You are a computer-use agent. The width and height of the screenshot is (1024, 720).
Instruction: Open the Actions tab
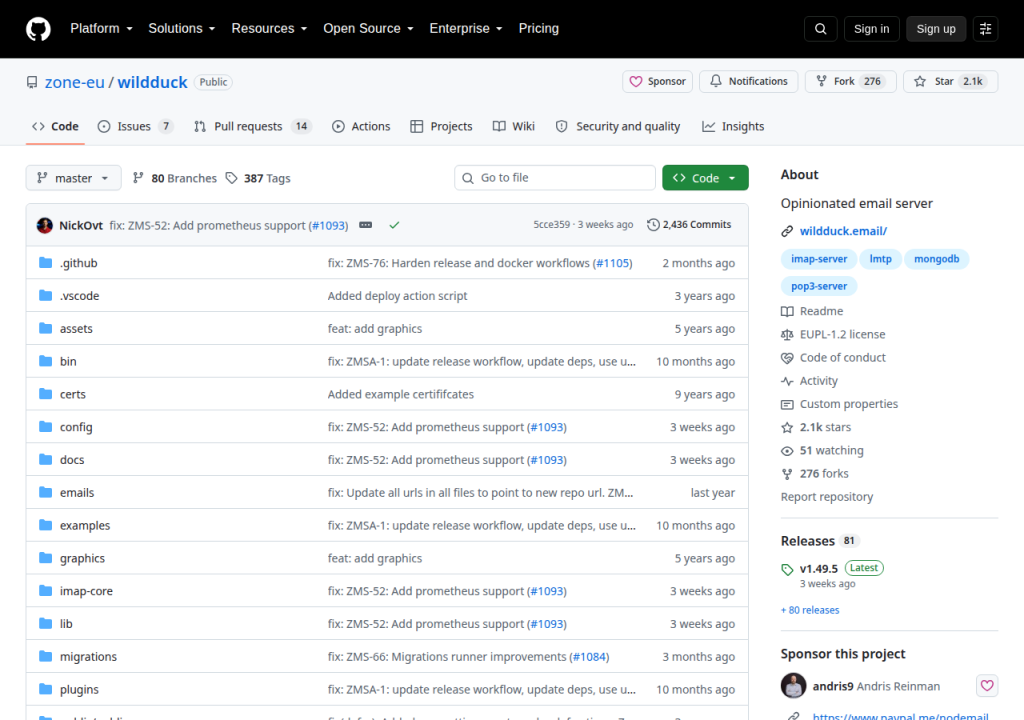click(x=361, y=126)
